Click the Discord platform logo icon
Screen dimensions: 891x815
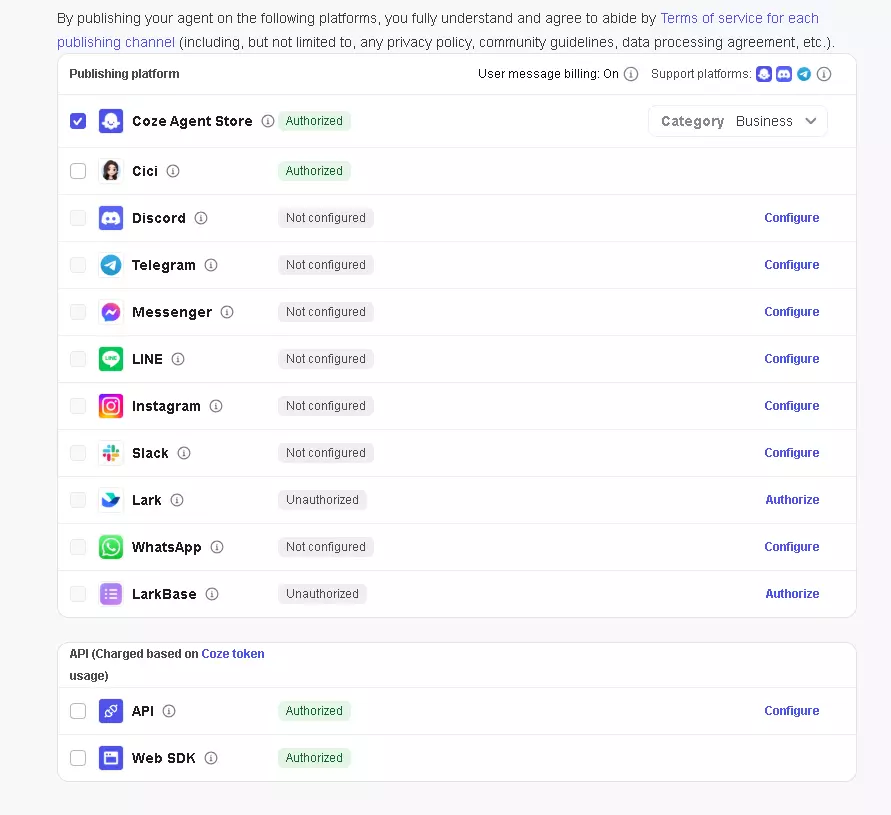coord(111,218)
